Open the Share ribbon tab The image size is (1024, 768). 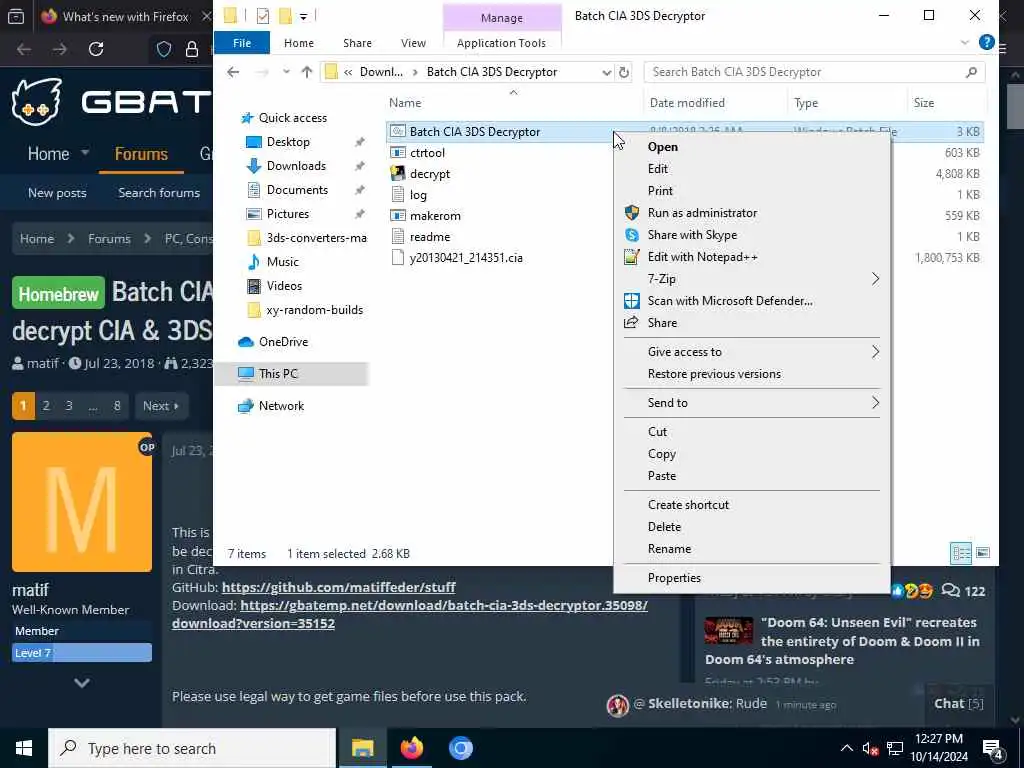357,43
